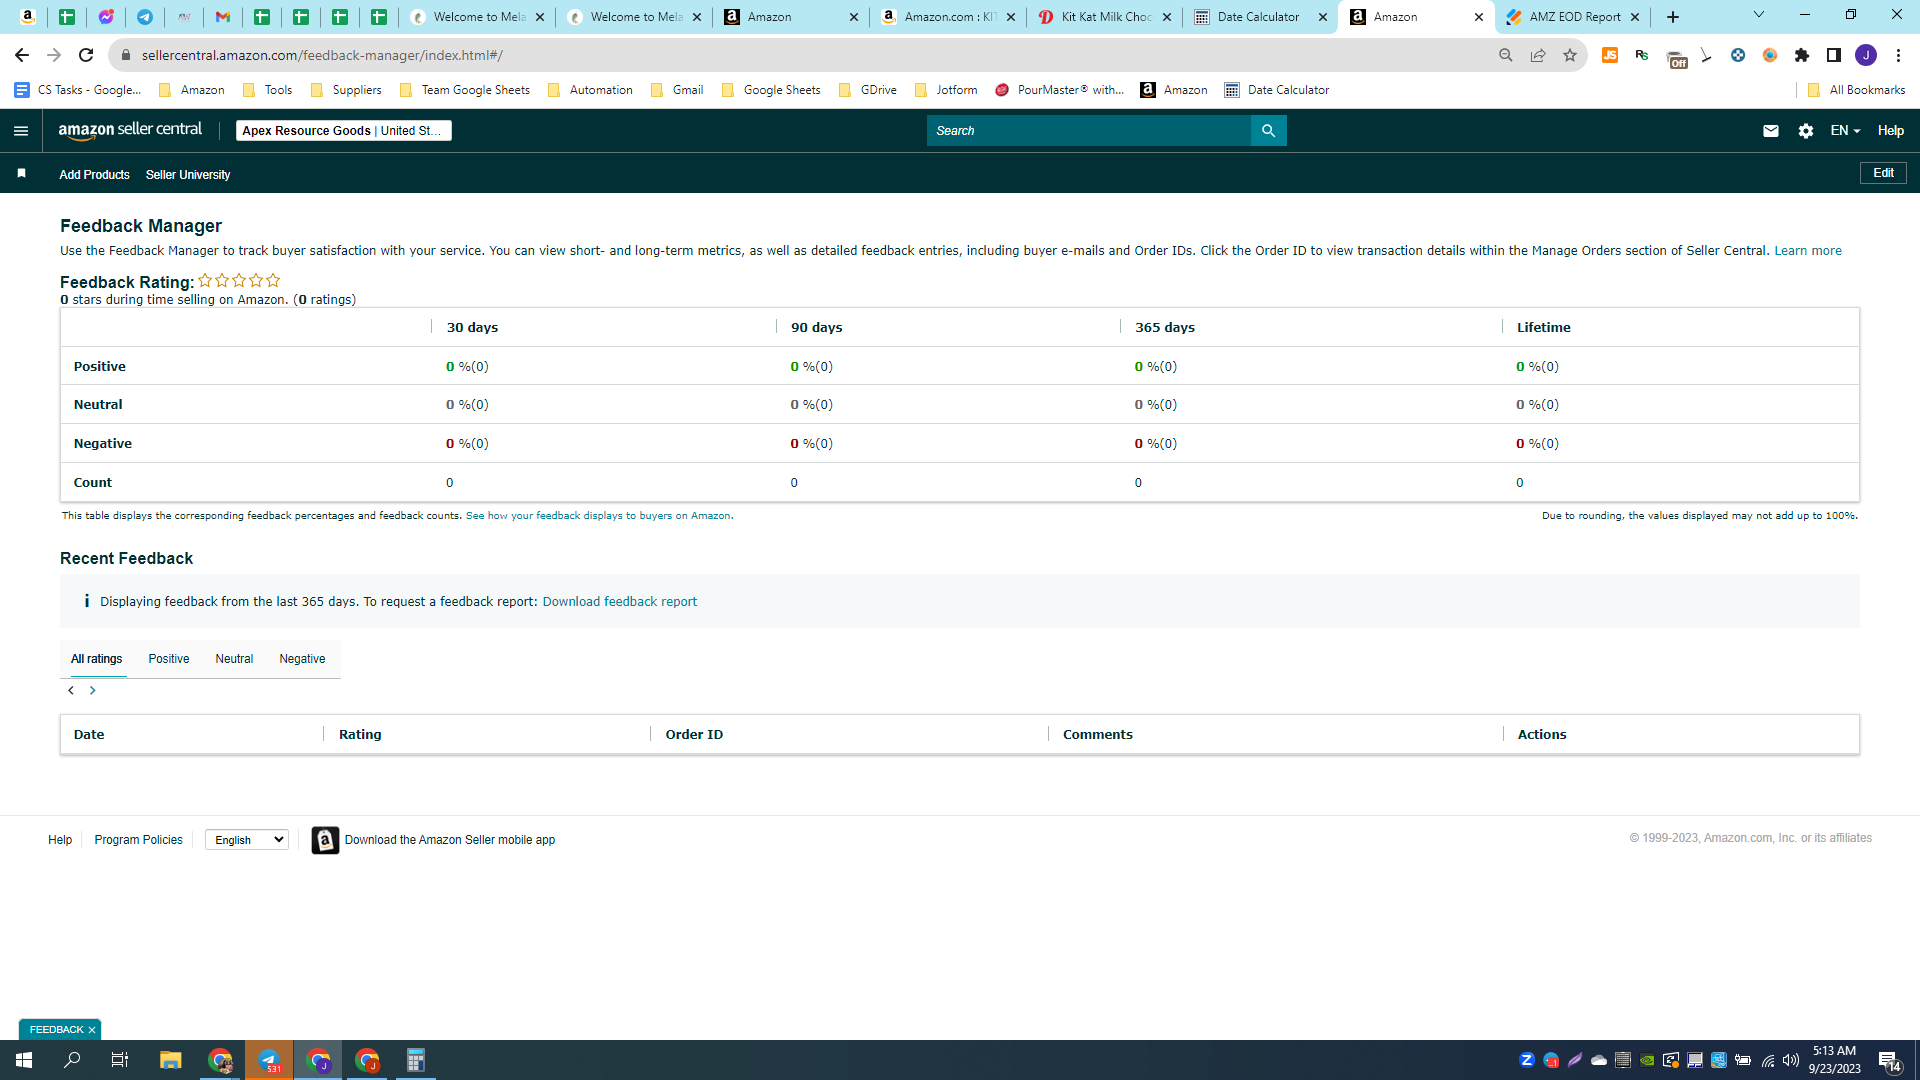Click the browser back arrow
Viewport: 1920px width, 1080px height.
click(22, 55)
